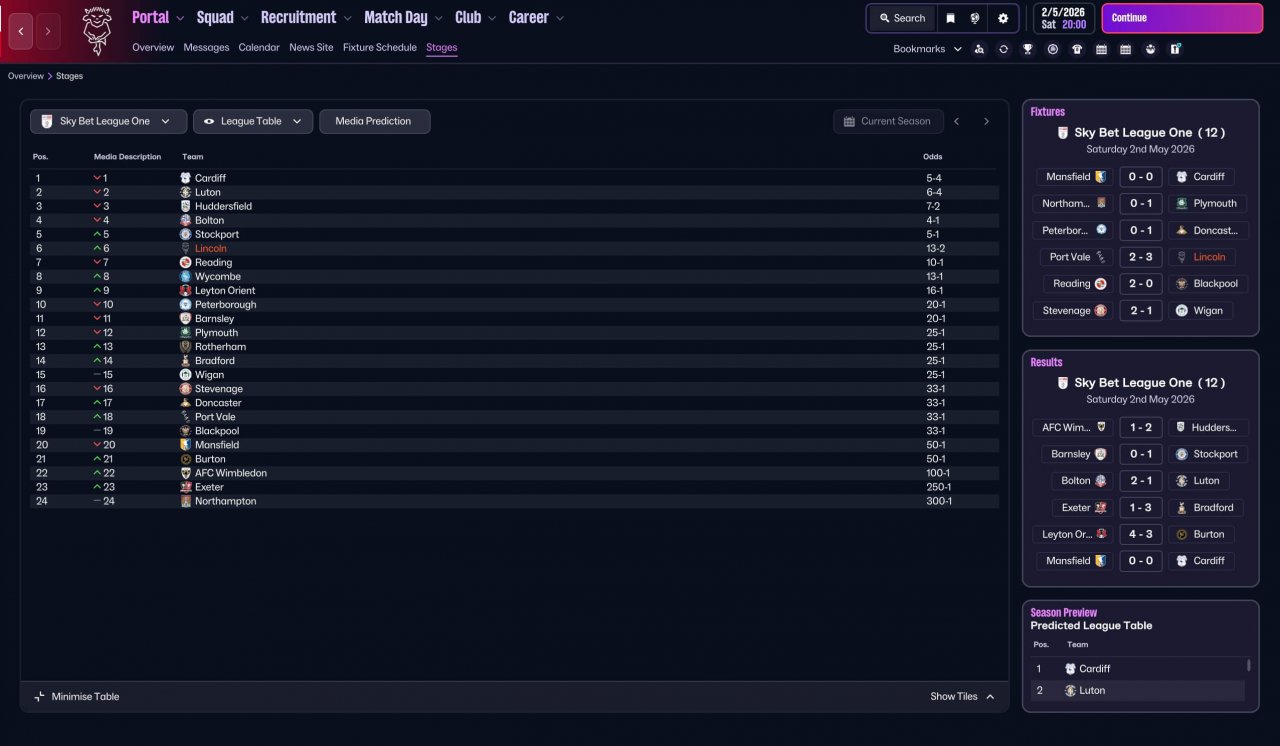Click the Cardiff badge in the league table
The width and height of the screenshot is (1280, 746).
(x=185, y=178)
